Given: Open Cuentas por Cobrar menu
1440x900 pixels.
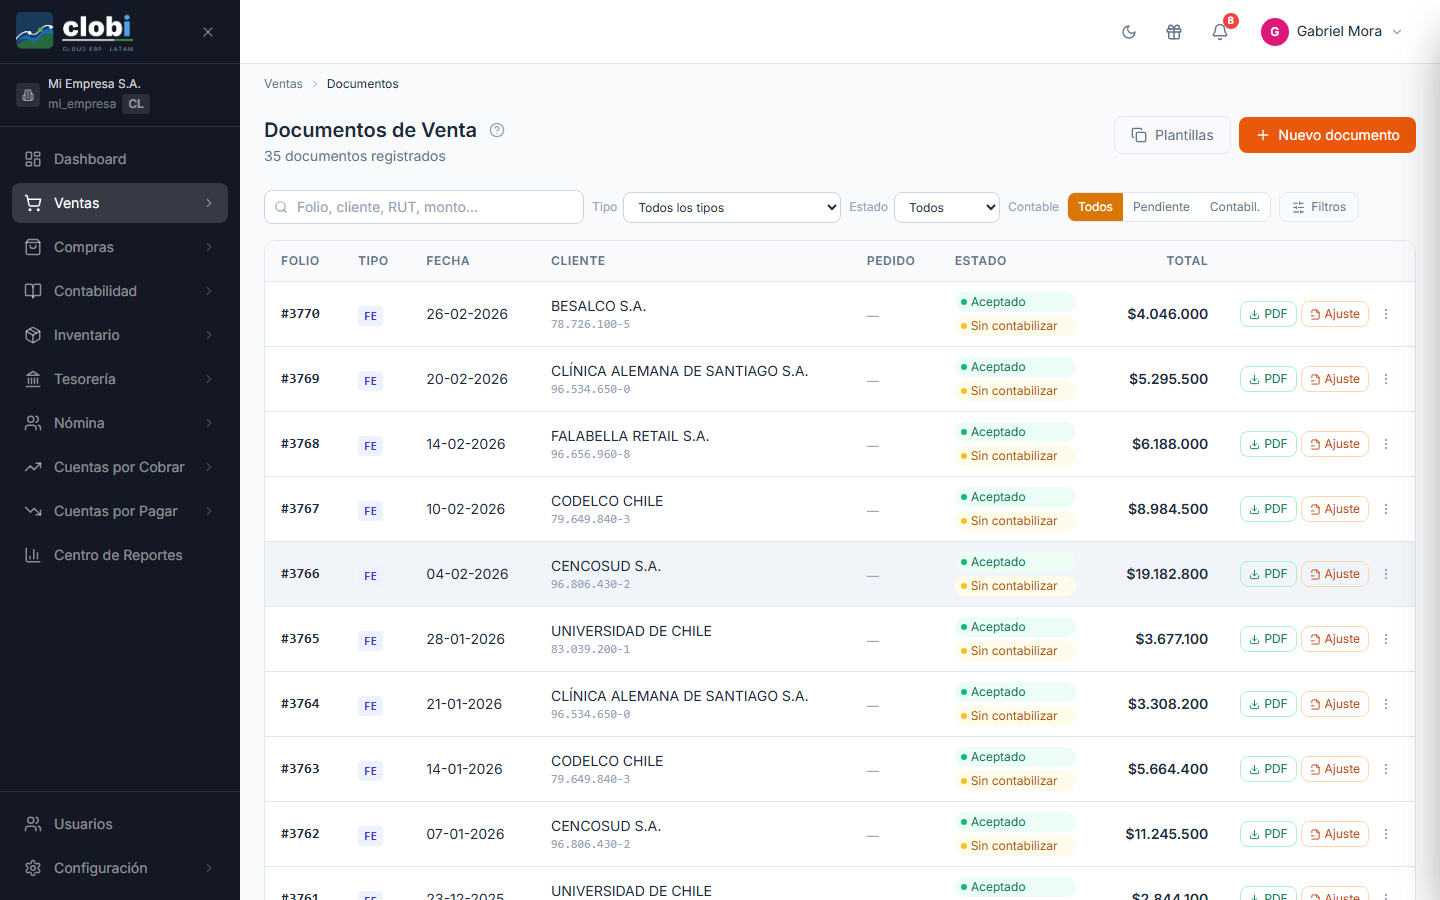Looking at the screenshot, I should (120, 467).
